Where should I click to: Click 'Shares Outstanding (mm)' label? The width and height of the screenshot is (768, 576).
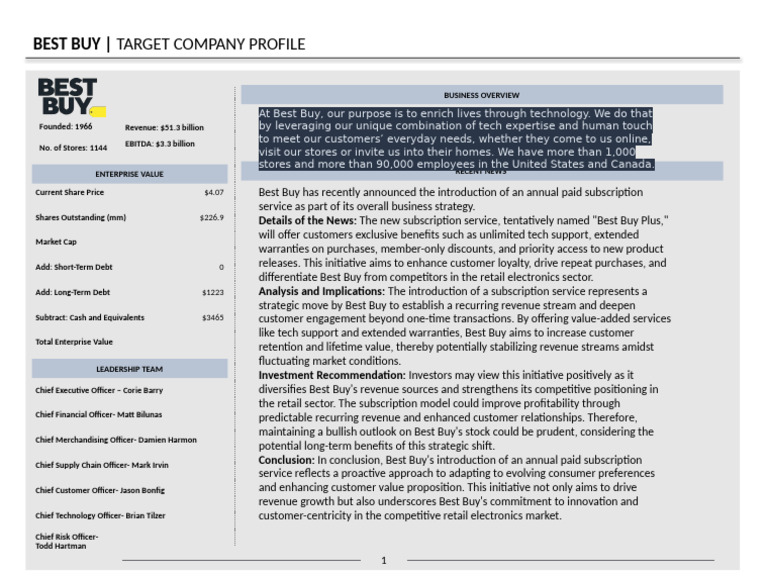pyautogui.click(x=81, y=217)
